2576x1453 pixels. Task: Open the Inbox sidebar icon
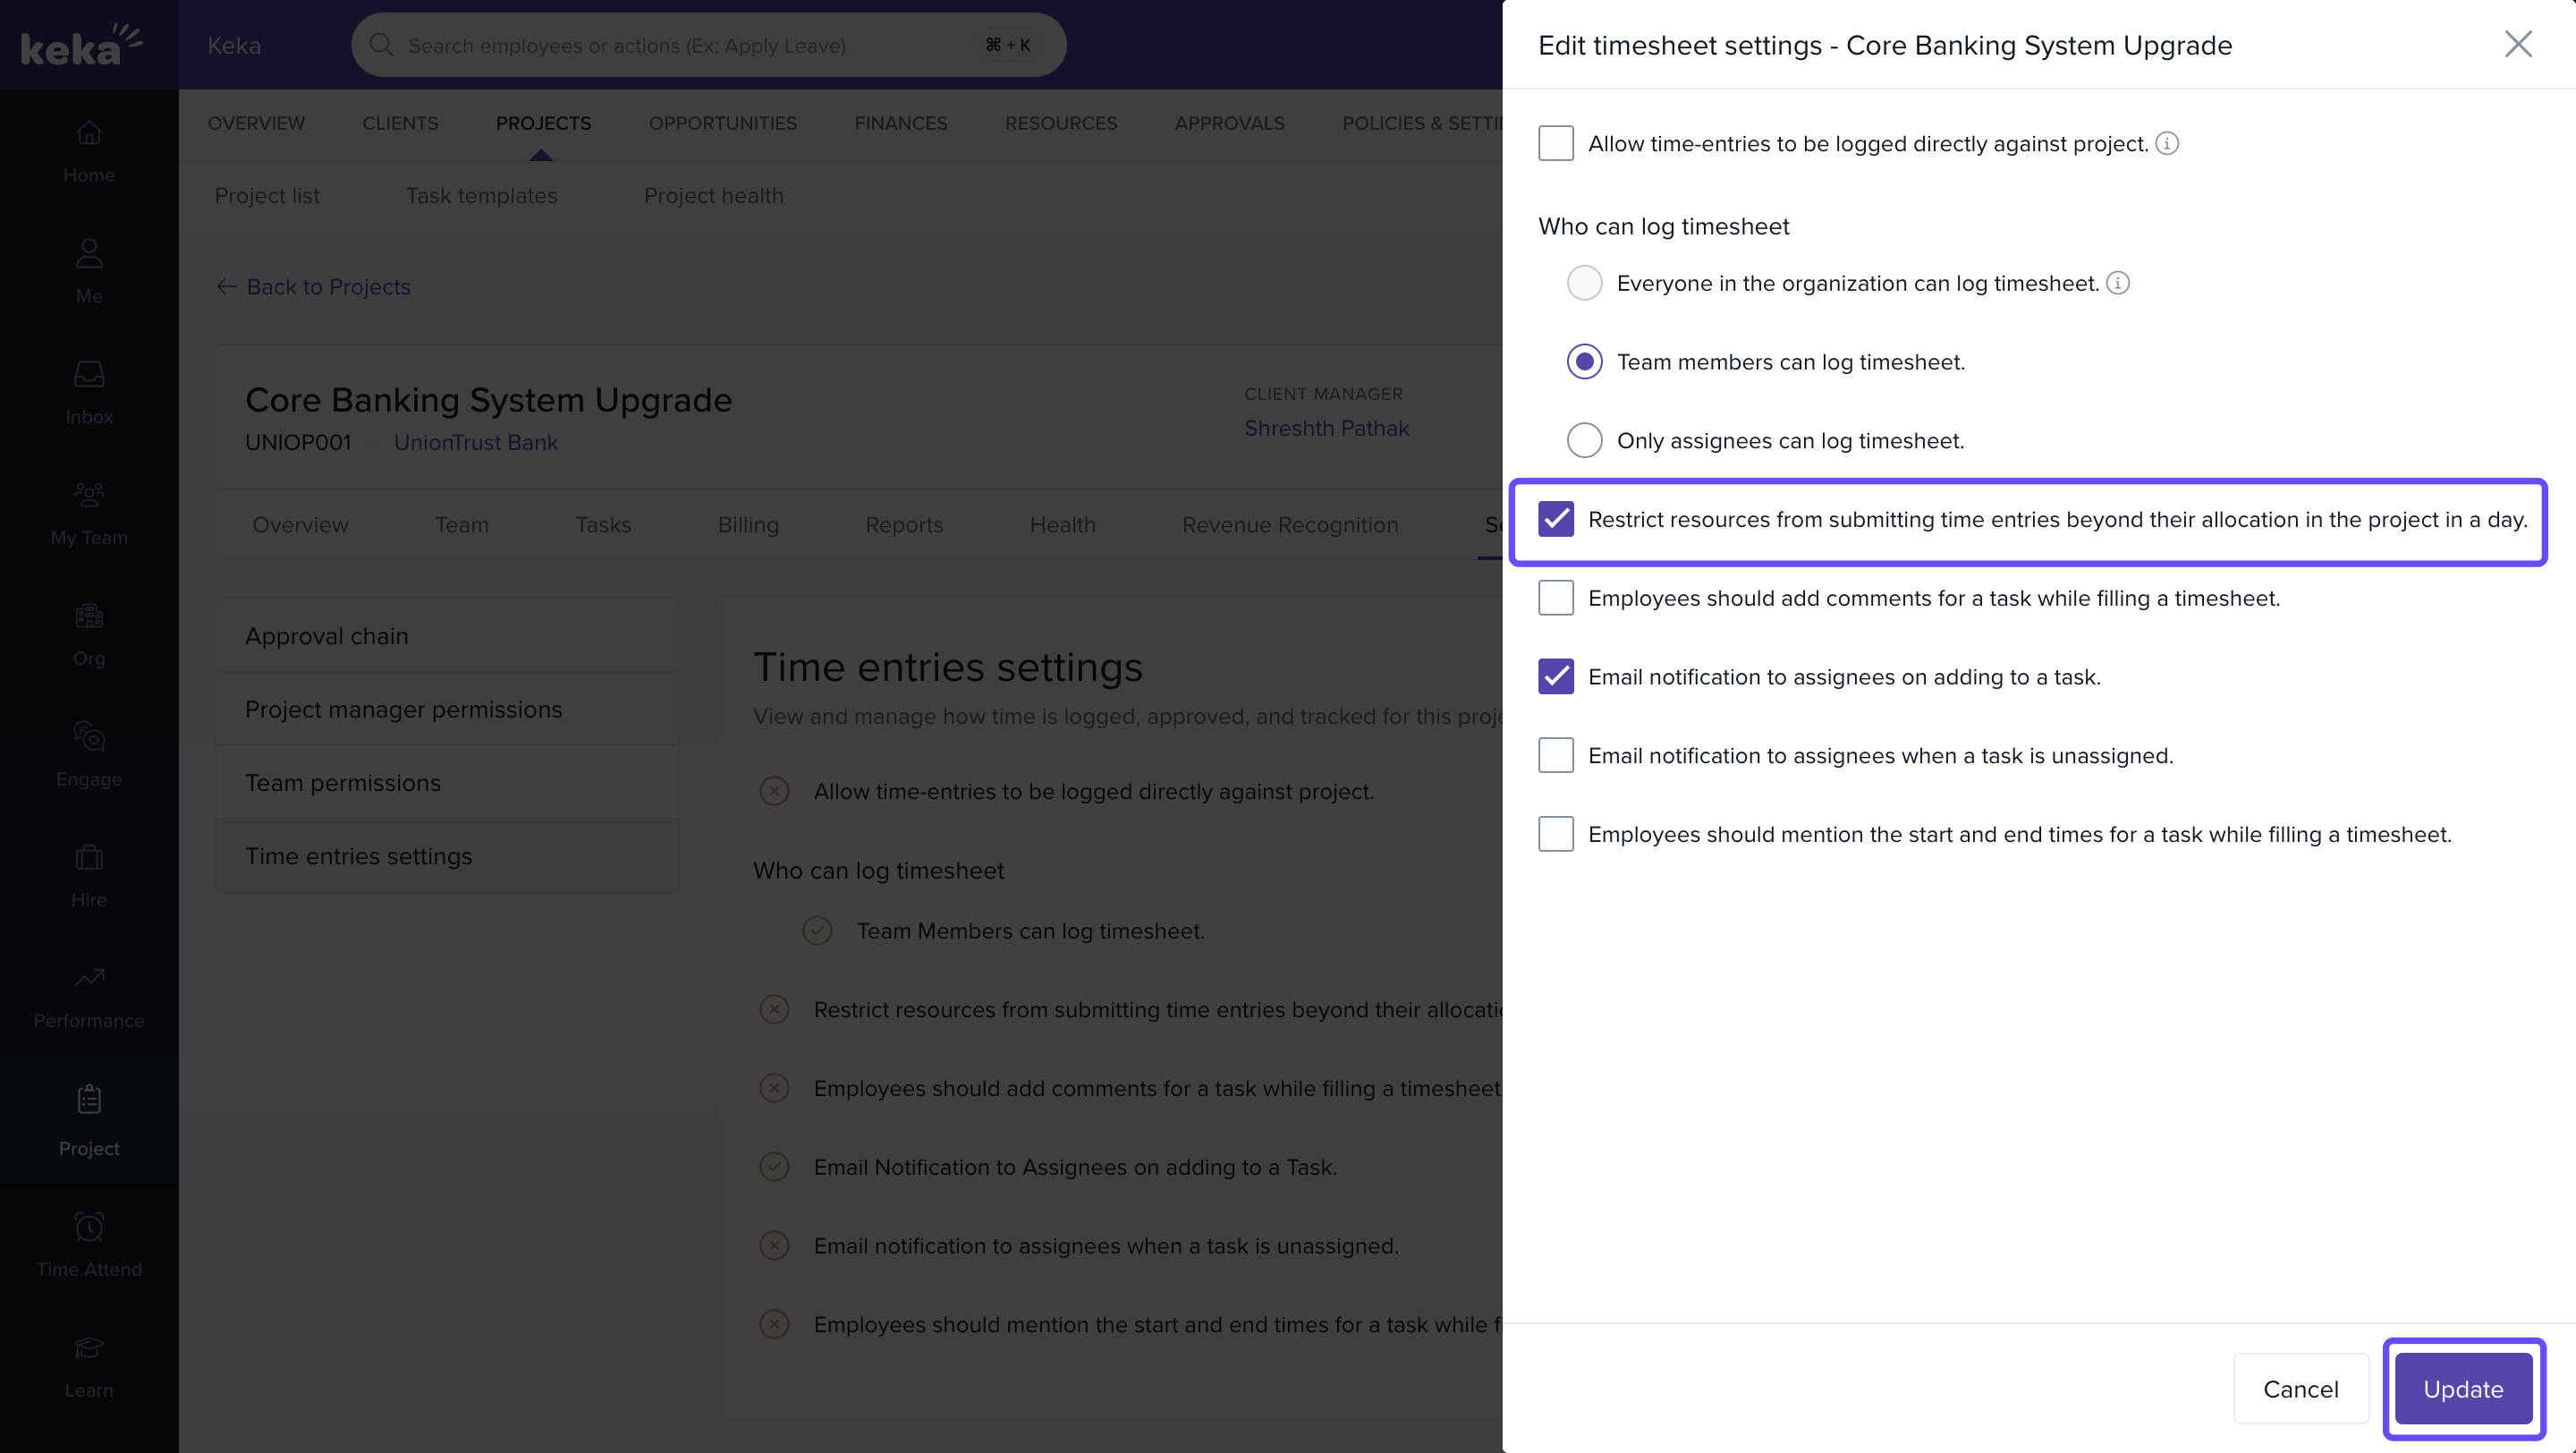(89, 375)
